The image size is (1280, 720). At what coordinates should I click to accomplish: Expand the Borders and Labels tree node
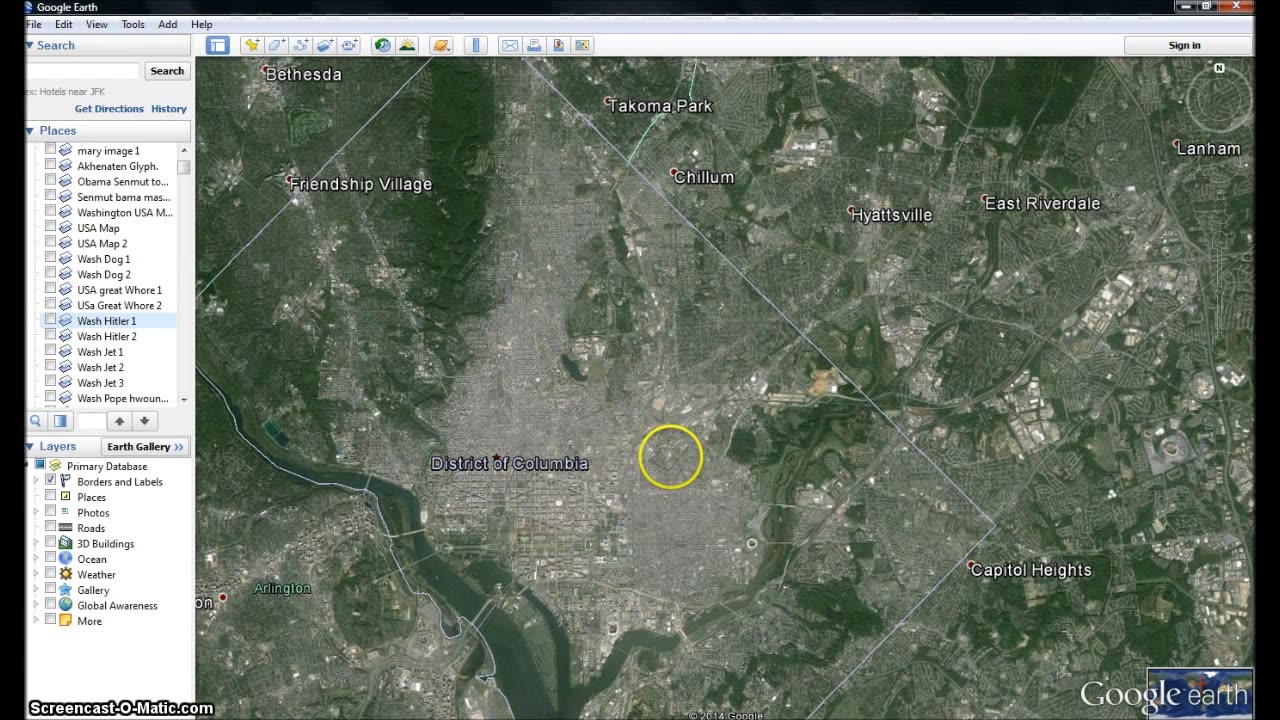click(37, 481)
